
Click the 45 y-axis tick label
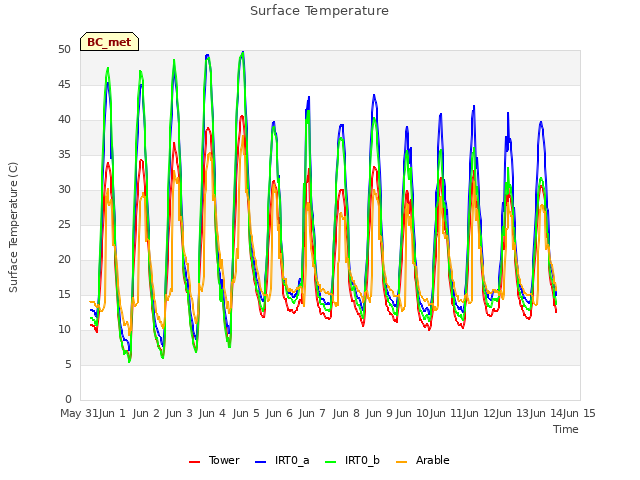point(64,84)
